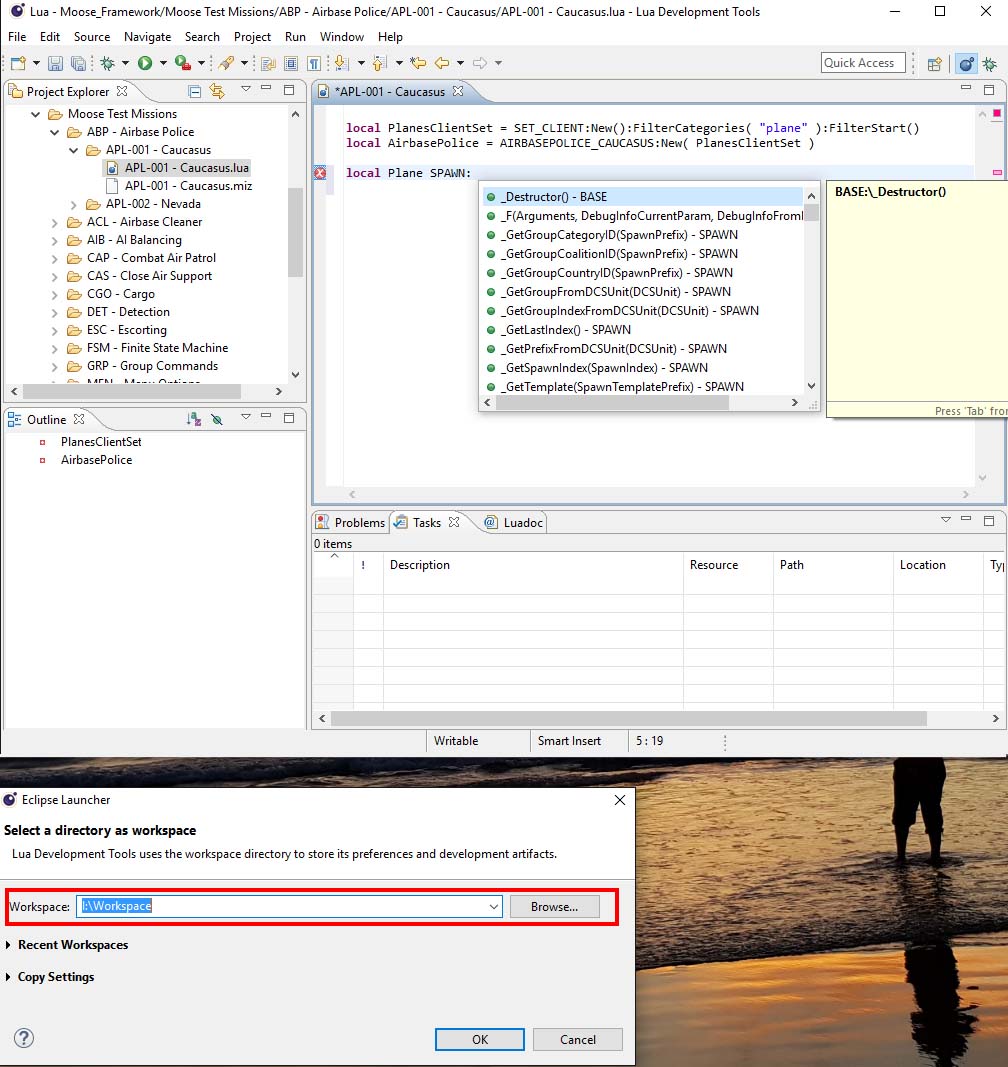Switch to the Problems tab
The image size is (1008, 1067).
(x=351, y=522)
